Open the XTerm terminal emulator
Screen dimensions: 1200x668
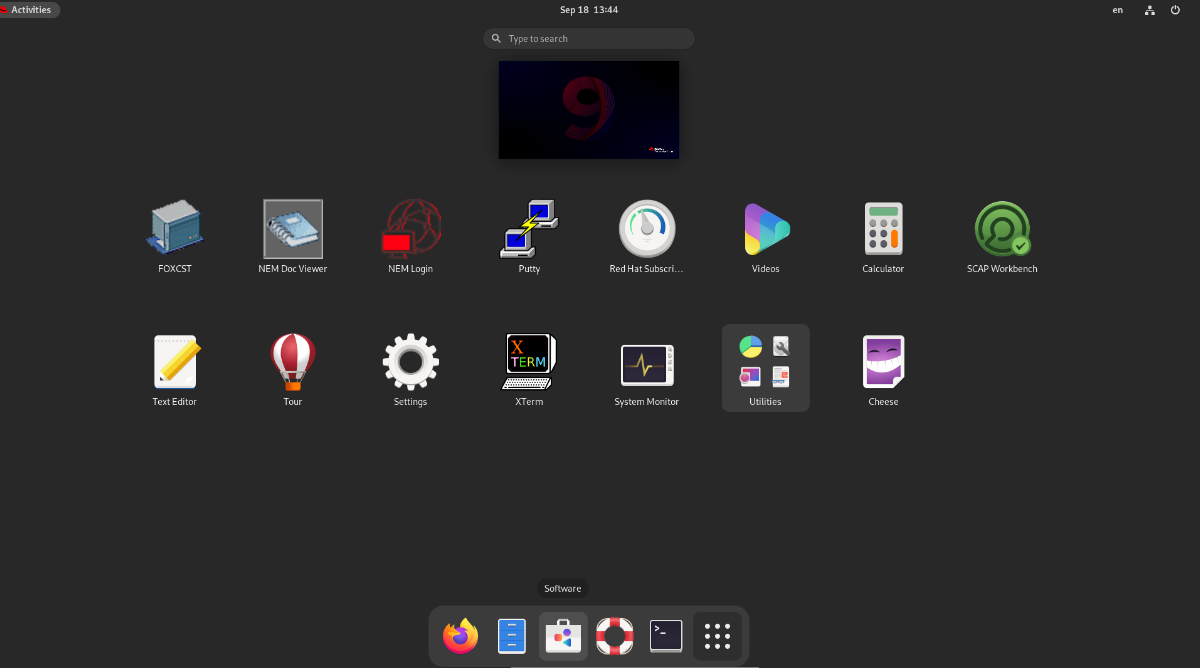pyautogui.click(x=529, y=361)
